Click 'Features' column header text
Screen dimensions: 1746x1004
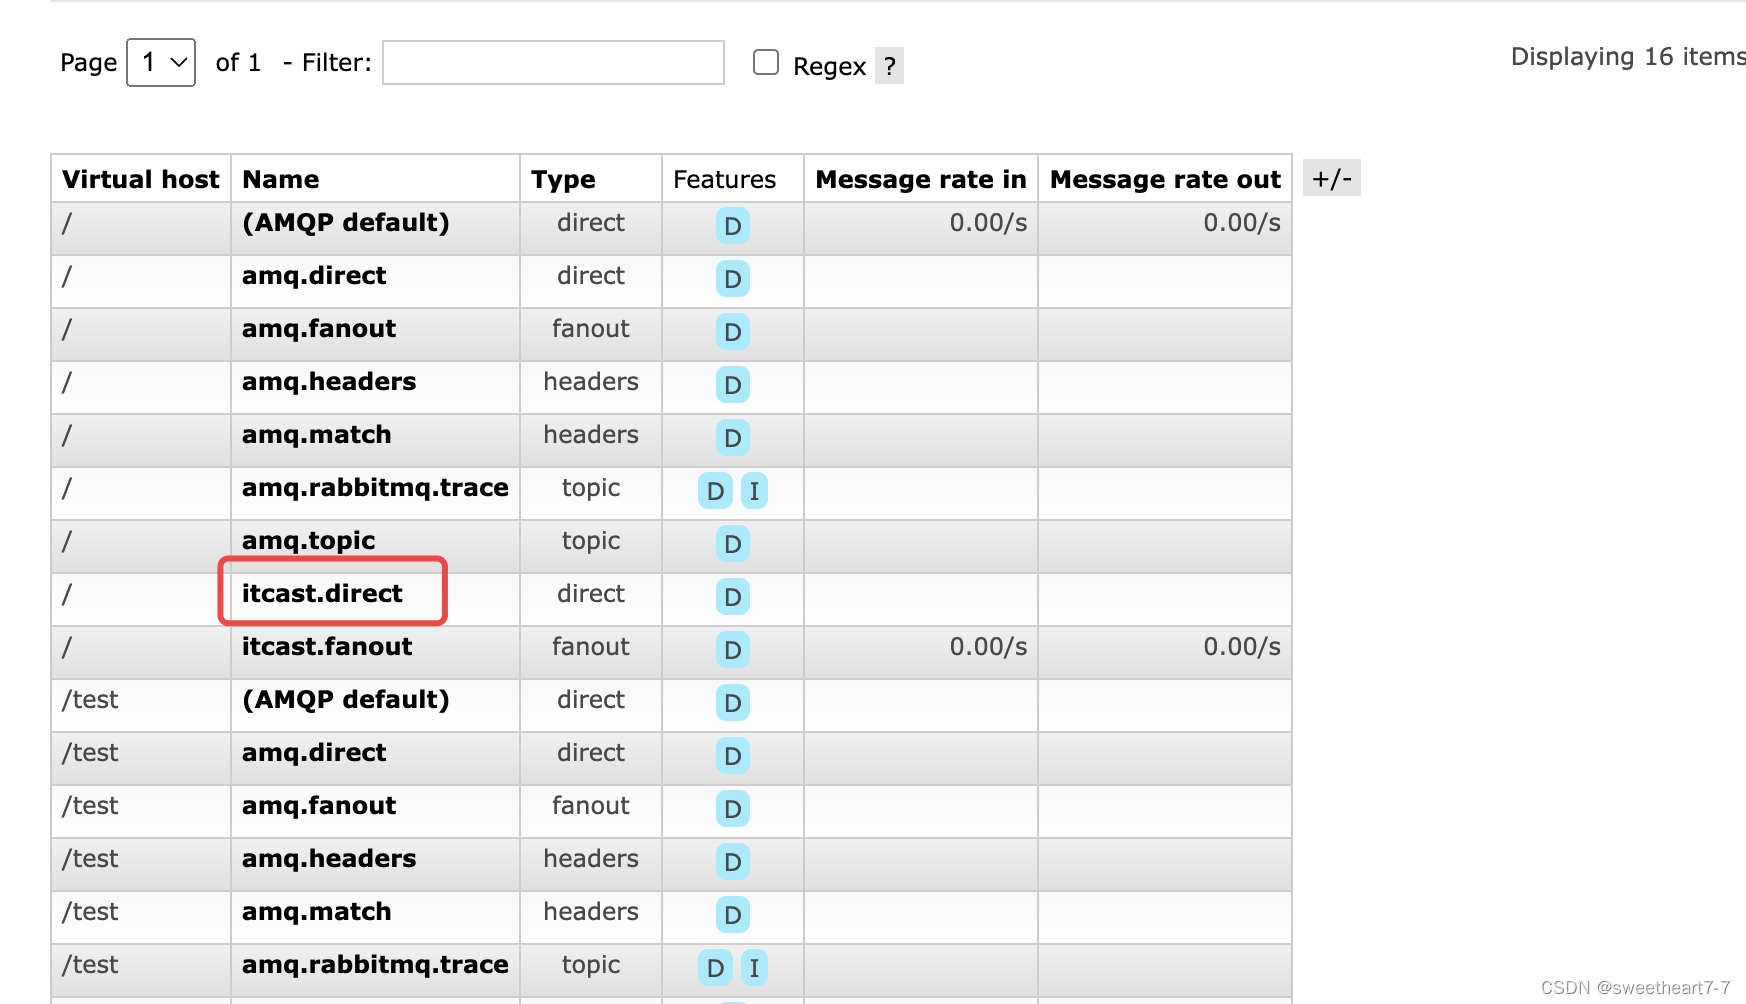(724, 179)
